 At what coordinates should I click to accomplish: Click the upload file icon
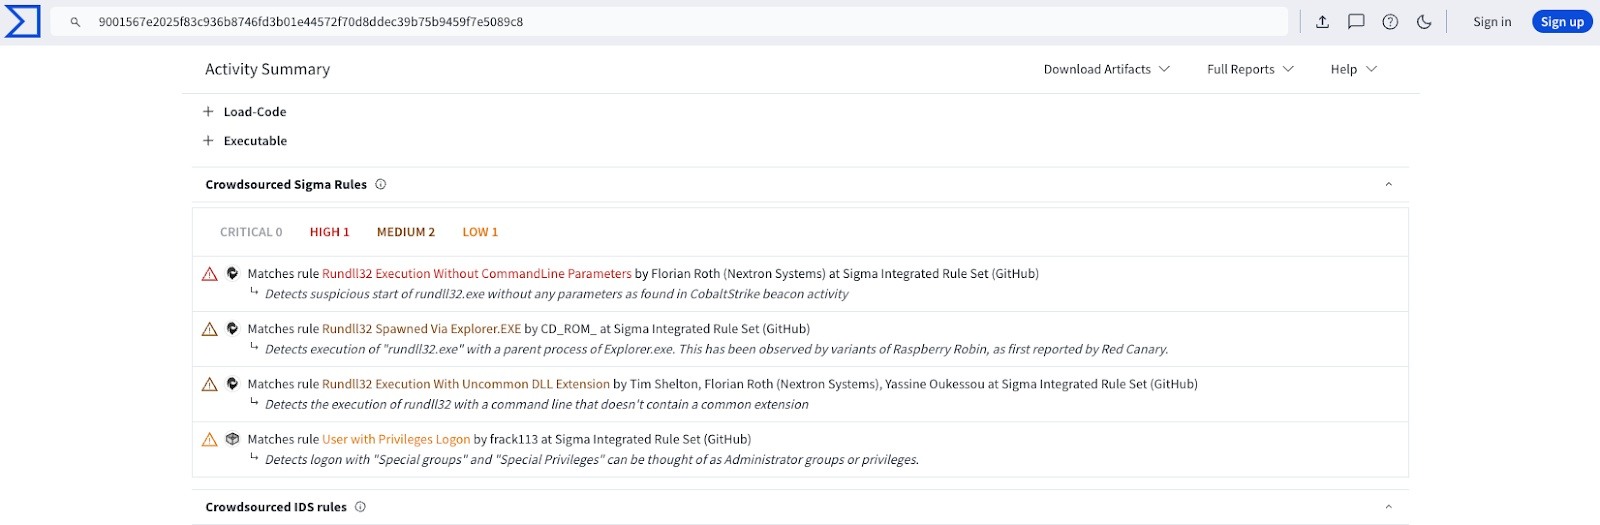[1322, 22]
